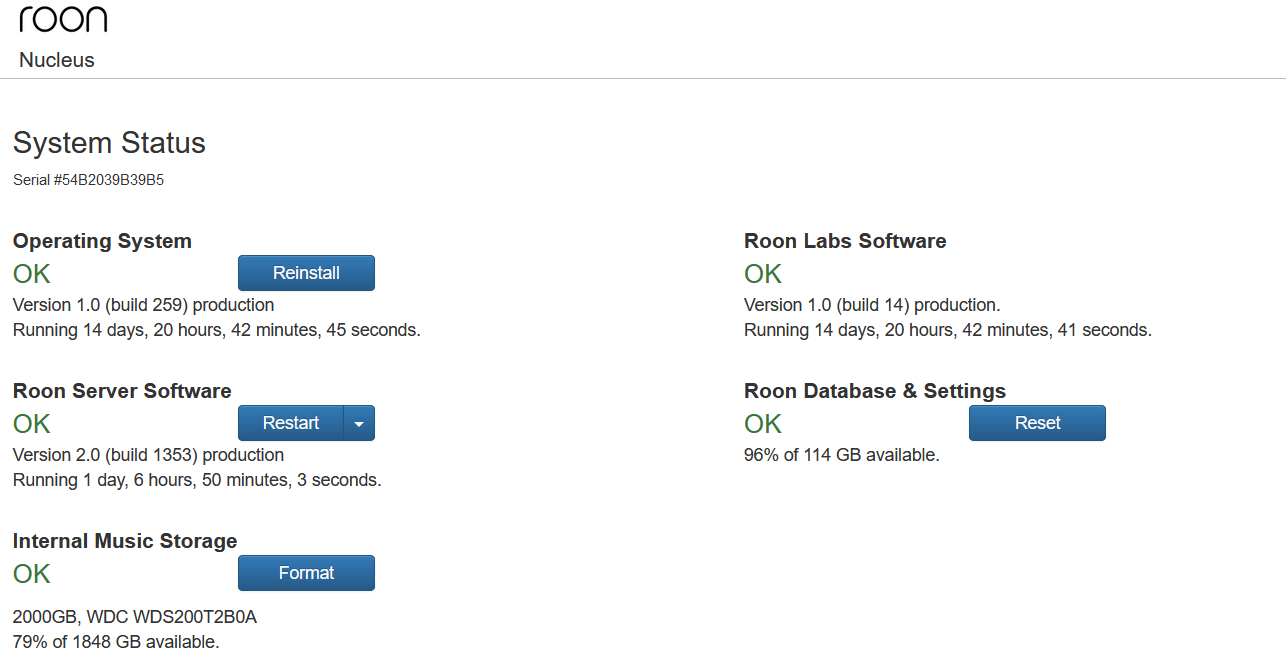Click the 96% of 114 GB available text
Screen dimensions: 1286x672
(x=839, y=454)
